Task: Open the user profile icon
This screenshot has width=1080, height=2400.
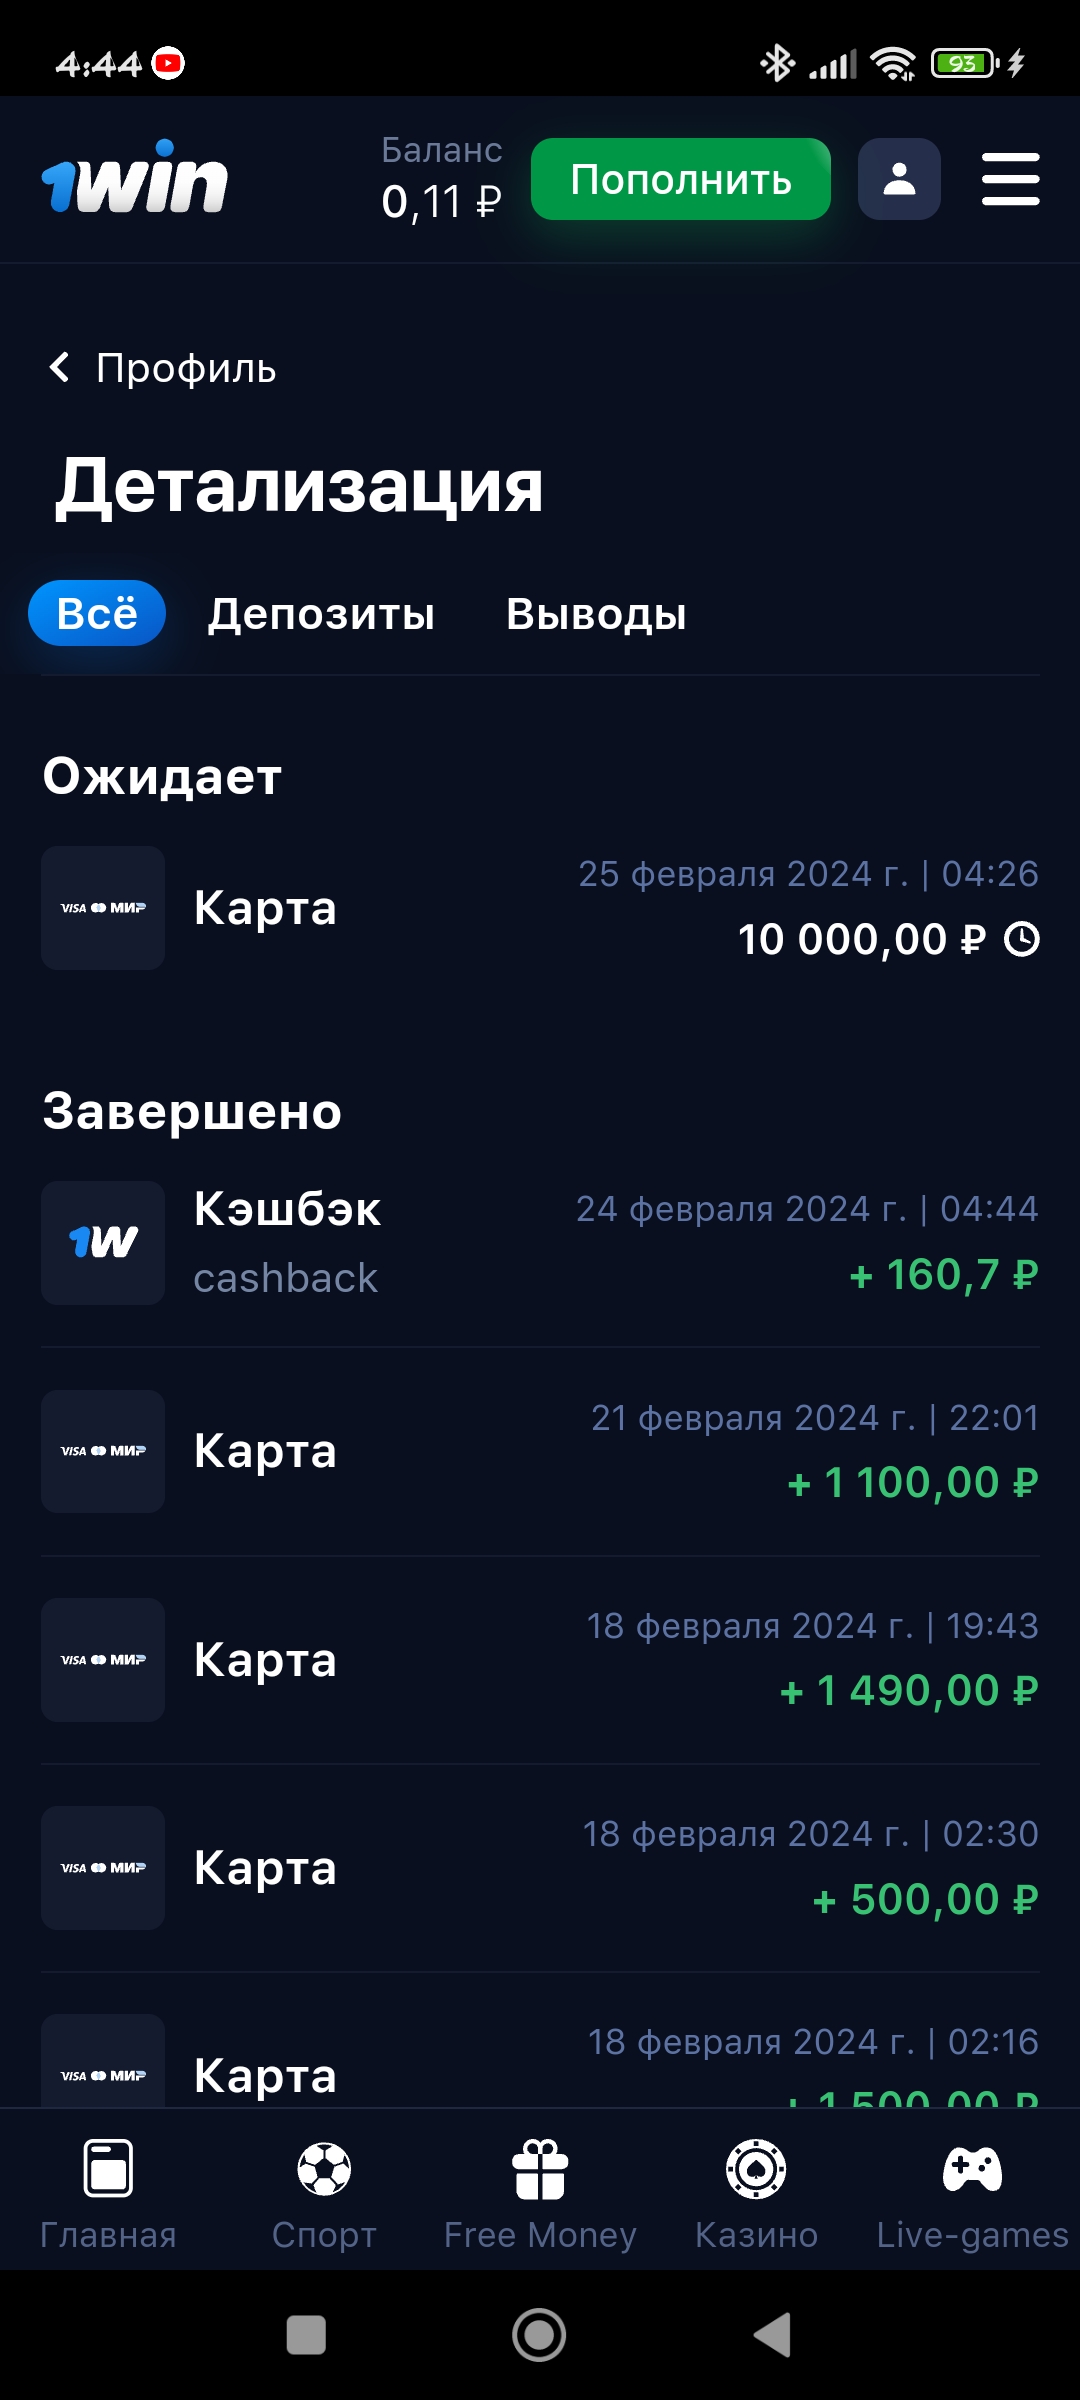Action: tap(899, 179)
